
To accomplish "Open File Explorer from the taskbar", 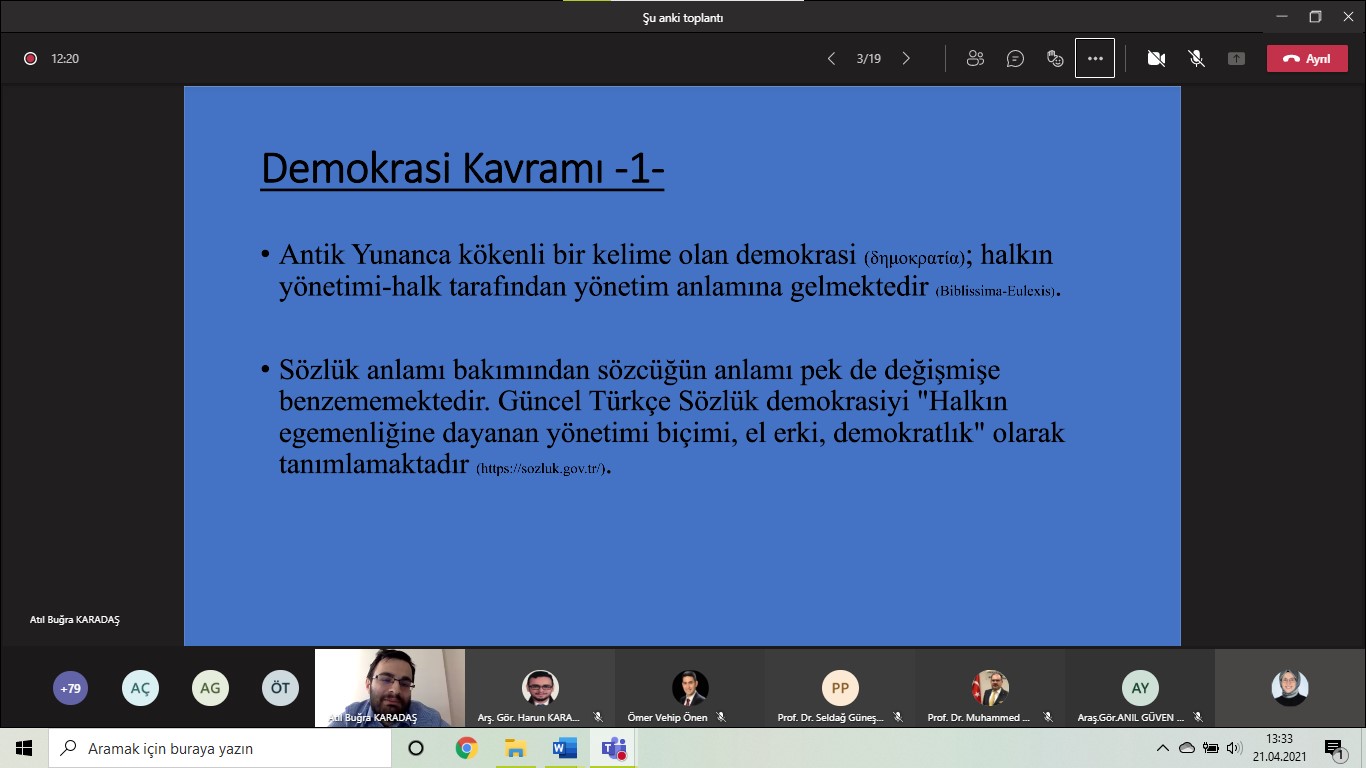I will pos(515,748).
